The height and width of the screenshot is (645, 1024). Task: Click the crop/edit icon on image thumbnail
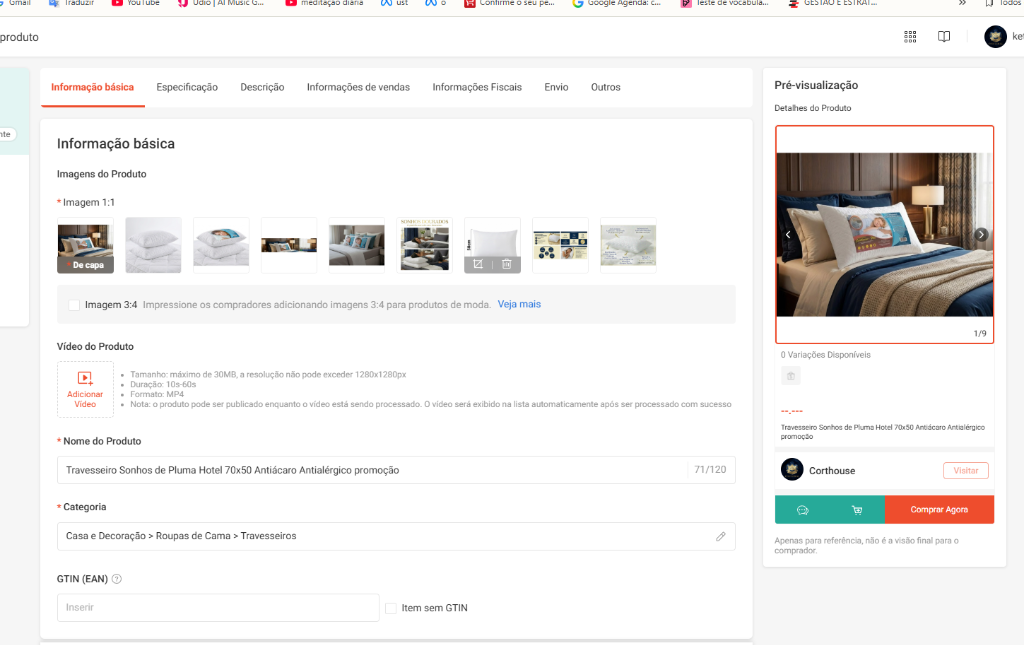point(478,264)
